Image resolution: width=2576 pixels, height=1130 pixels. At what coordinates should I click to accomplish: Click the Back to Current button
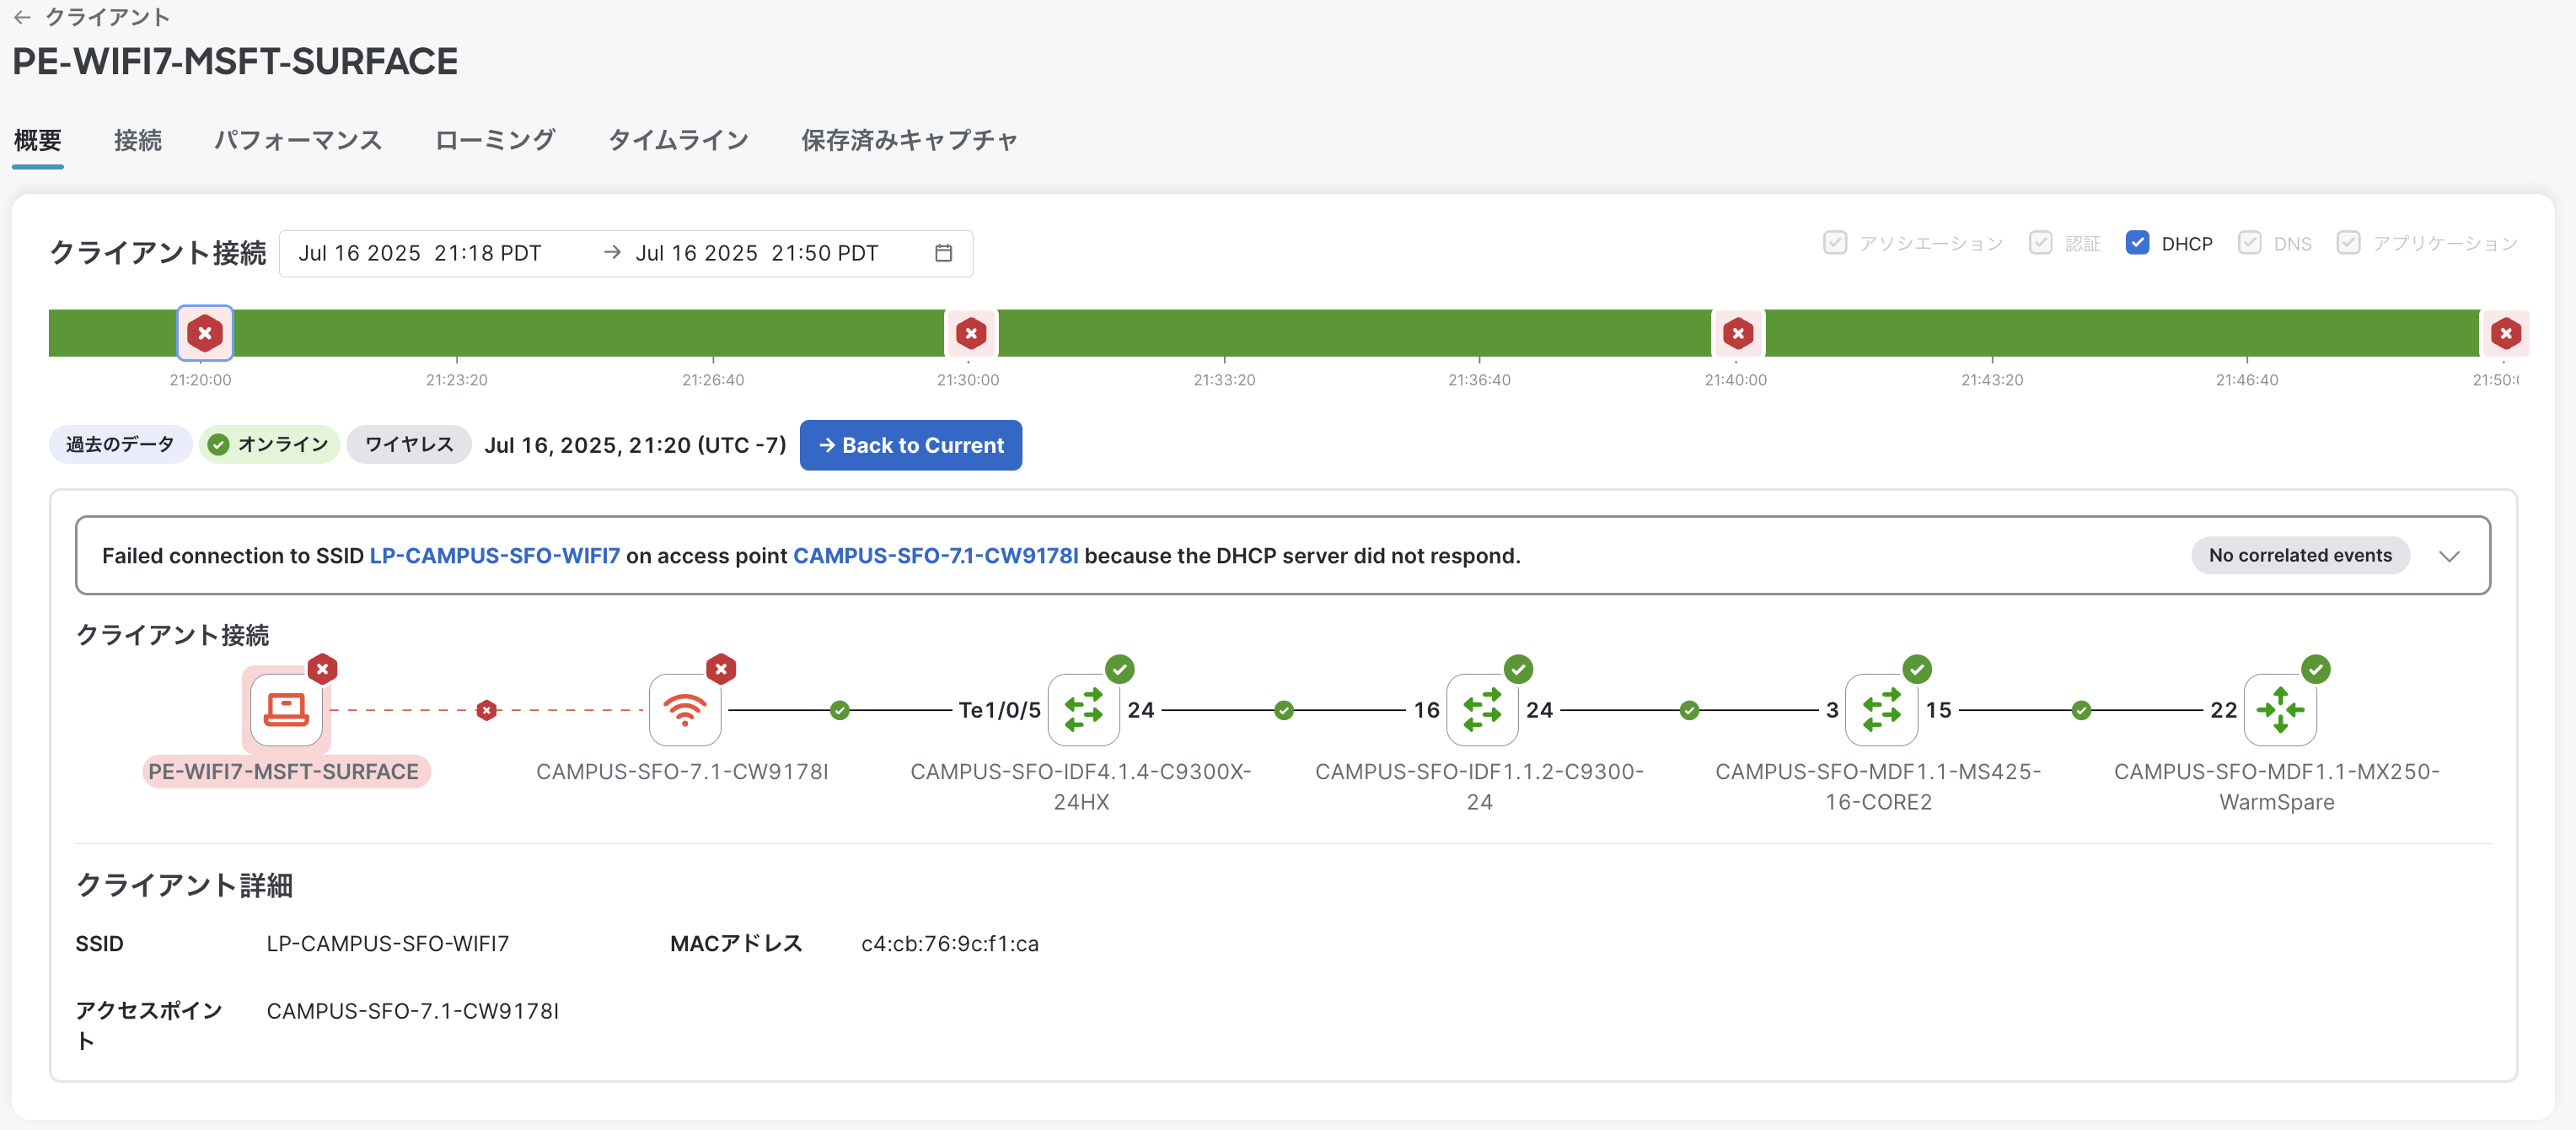(910, 445)
